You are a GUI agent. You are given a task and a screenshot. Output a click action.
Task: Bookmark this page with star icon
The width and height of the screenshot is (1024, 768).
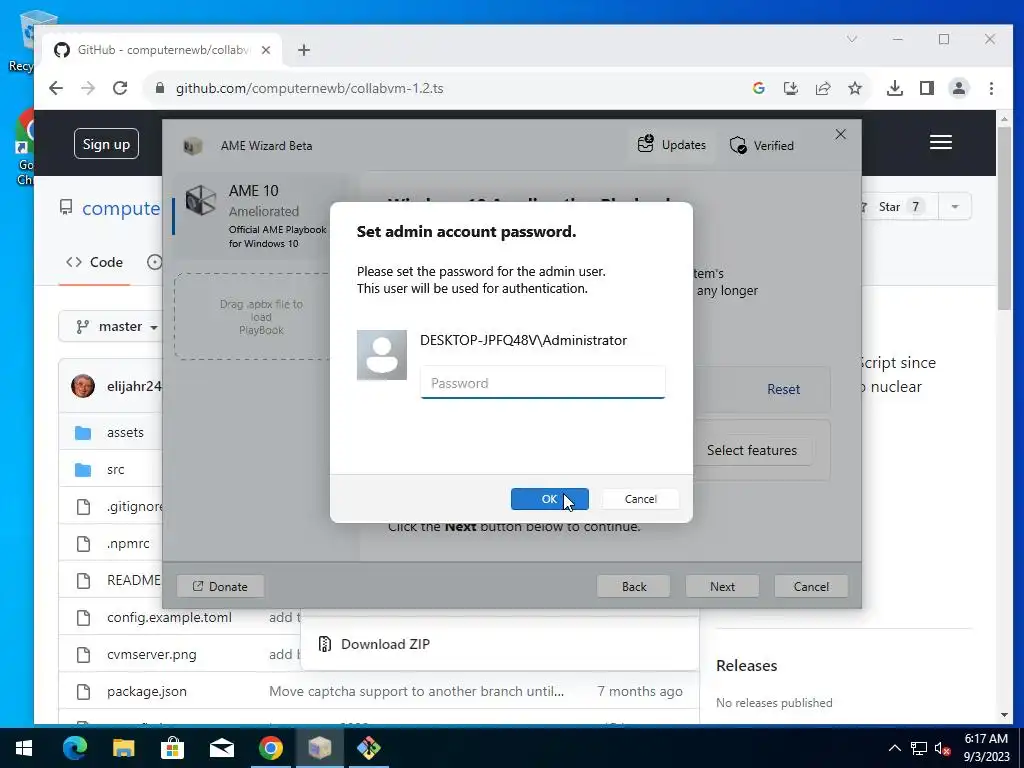(x=855, y=88)
